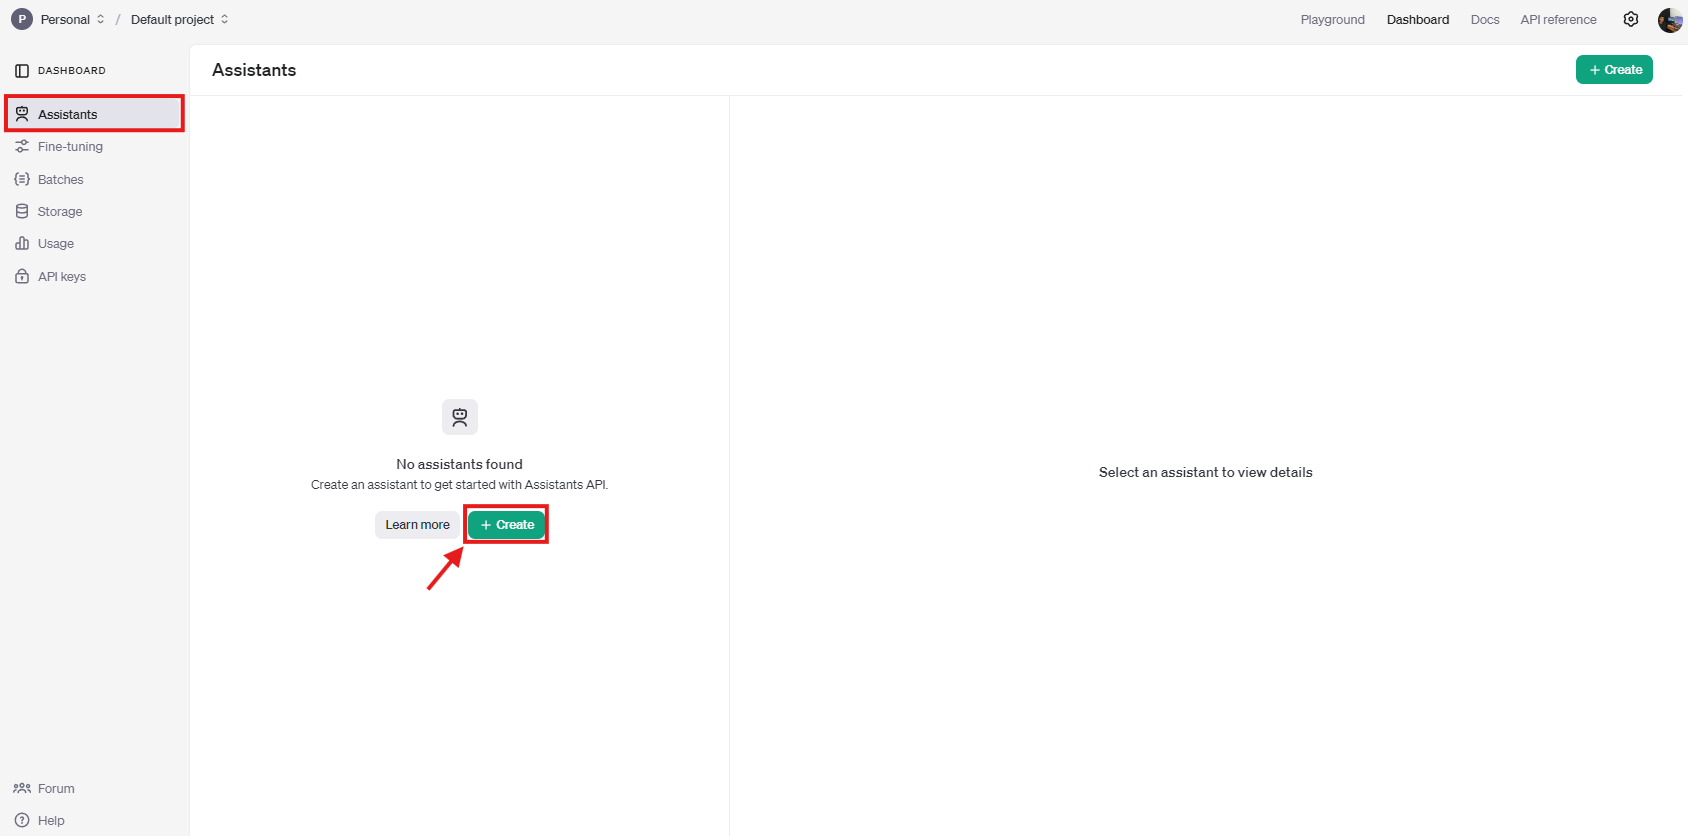This screenshot has width=1688, height=836.
Task: Open the Playground tab
Action: [x=1332, y=20]
